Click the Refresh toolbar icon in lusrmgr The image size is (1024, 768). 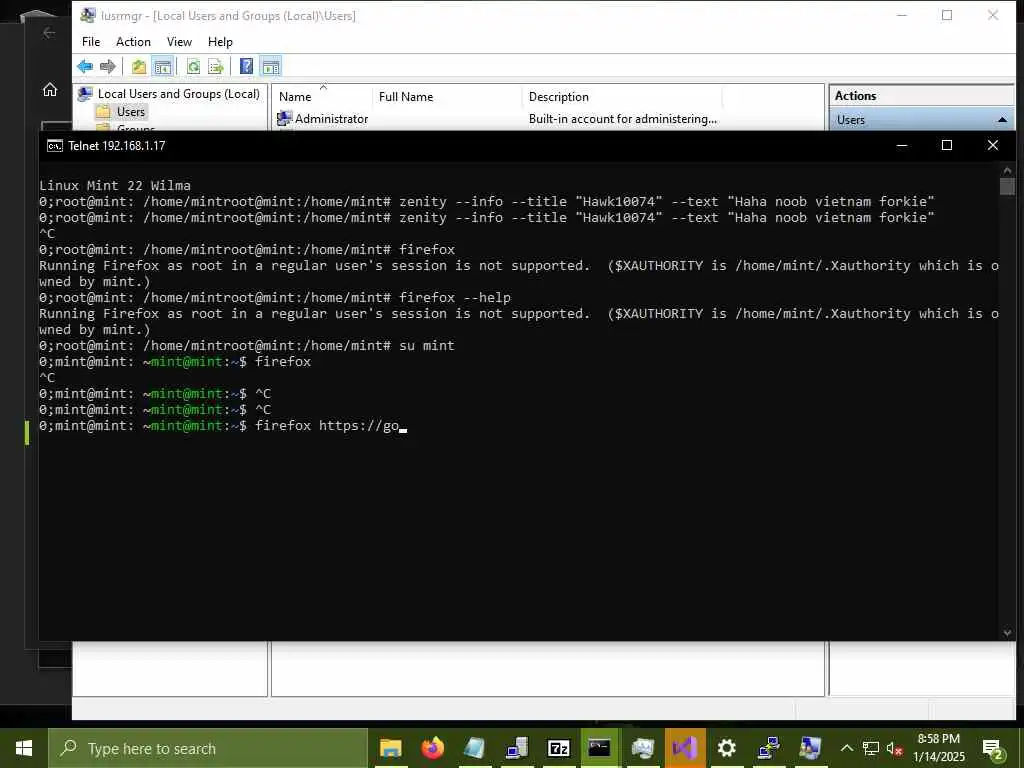[x=193, y=66]
